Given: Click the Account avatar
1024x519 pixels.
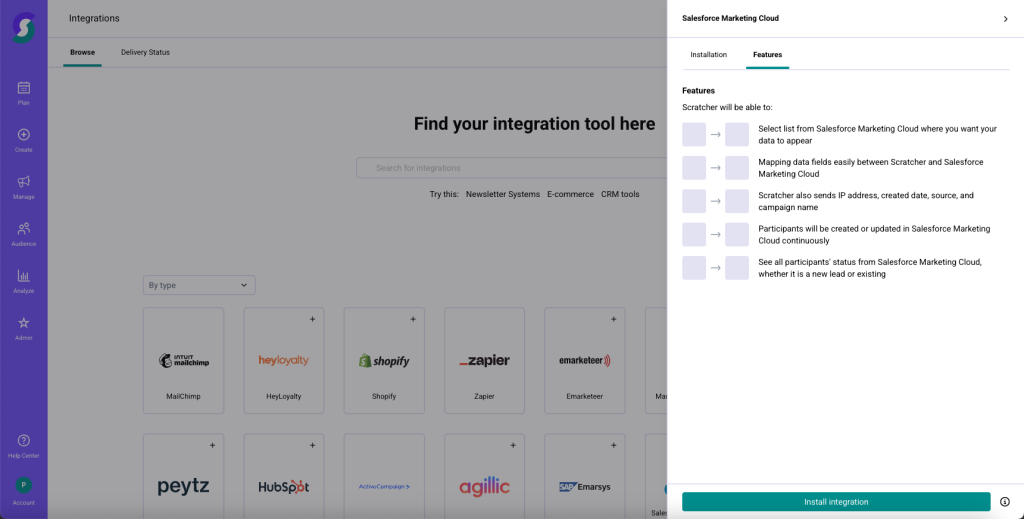Looking at the screenshot, I should coord(23,487).
